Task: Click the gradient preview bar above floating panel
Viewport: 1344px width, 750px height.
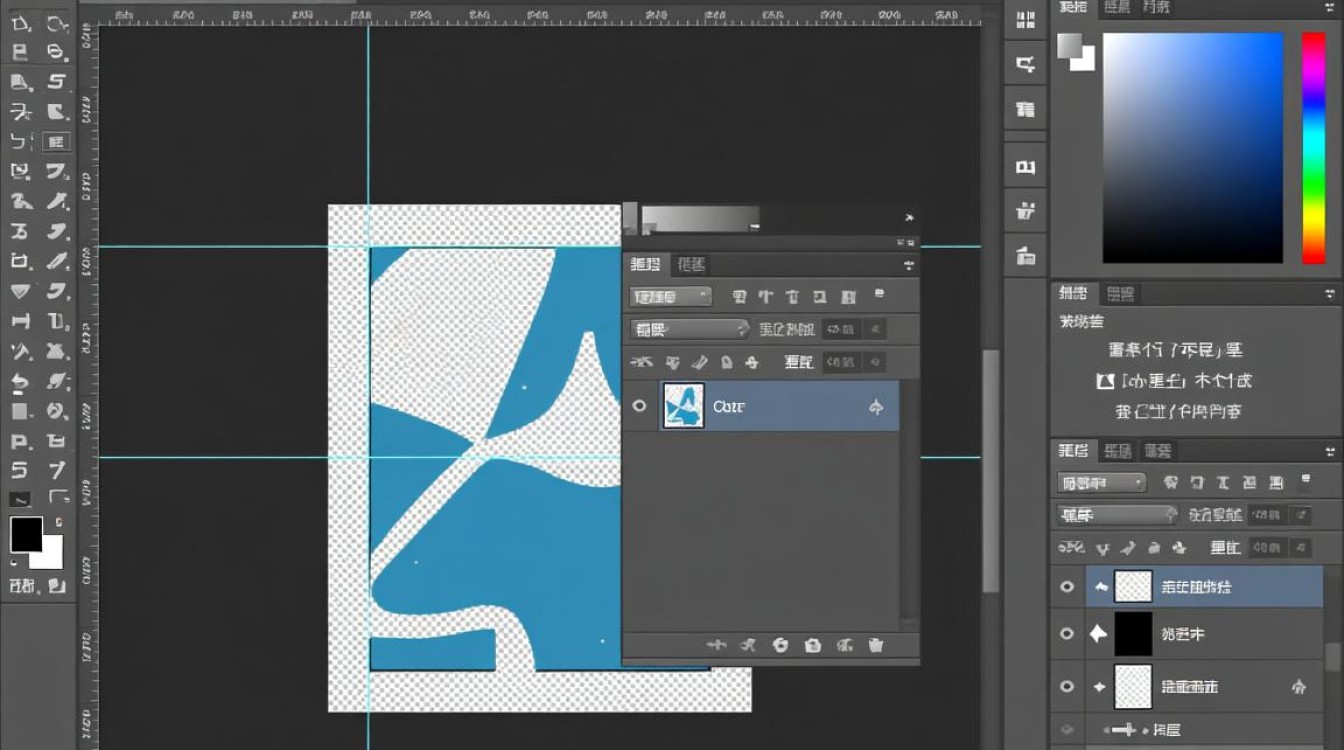Action: [x=700, y=219]
